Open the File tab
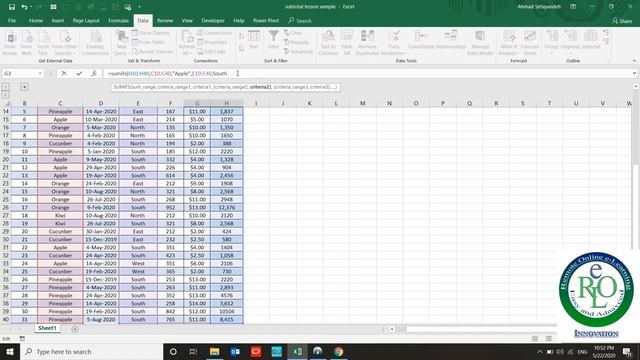 (x=12, y=20)
